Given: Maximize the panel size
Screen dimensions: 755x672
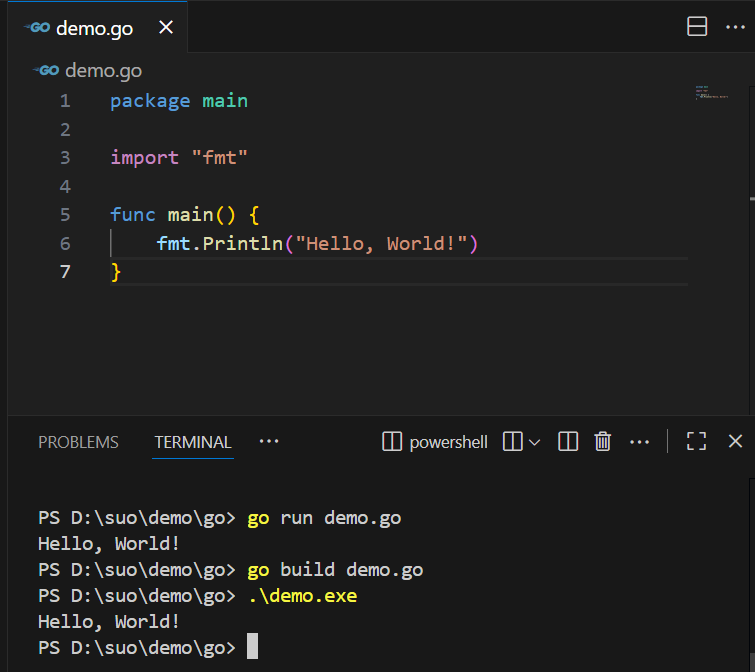Looking at the screenshot, I should (x=696, y=441).
